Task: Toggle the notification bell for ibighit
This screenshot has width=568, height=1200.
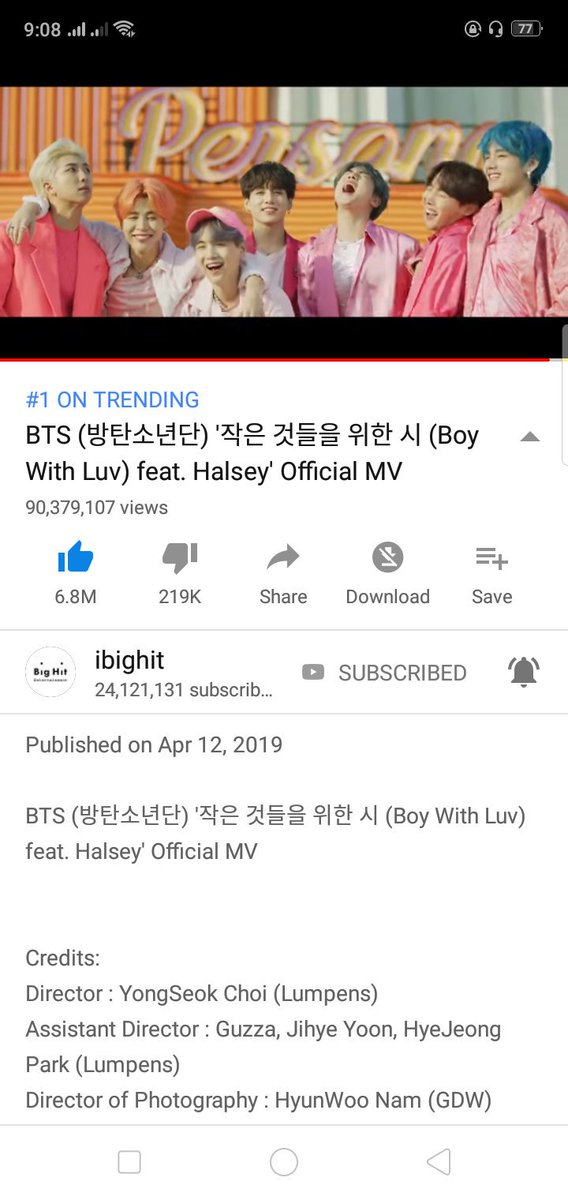Action: [524, 672]
